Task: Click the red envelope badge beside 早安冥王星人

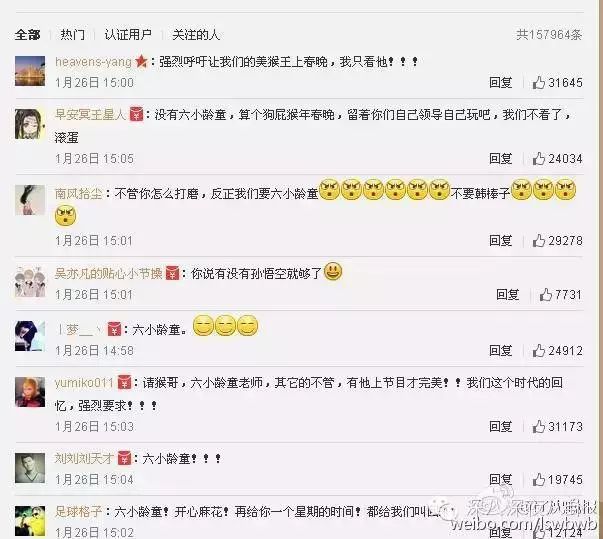Action: (136, 115)
